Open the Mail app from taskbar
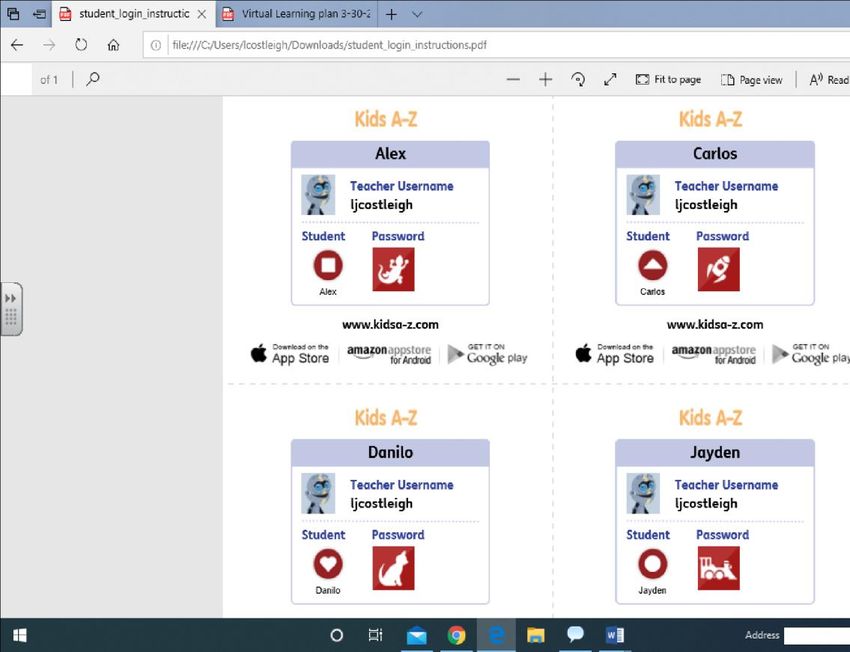This screenshot has width=850, height=652. 416,635
